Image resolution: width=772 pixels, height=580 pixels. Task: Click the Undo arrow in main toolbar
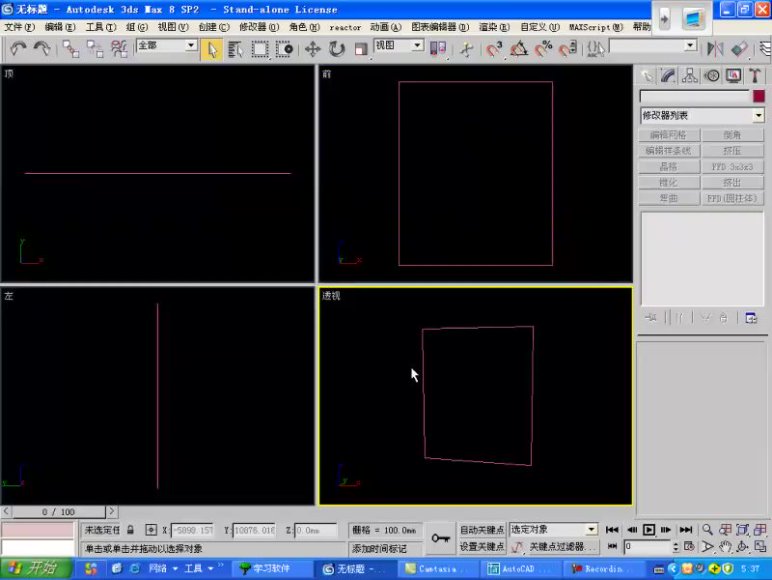click(17, 48)
